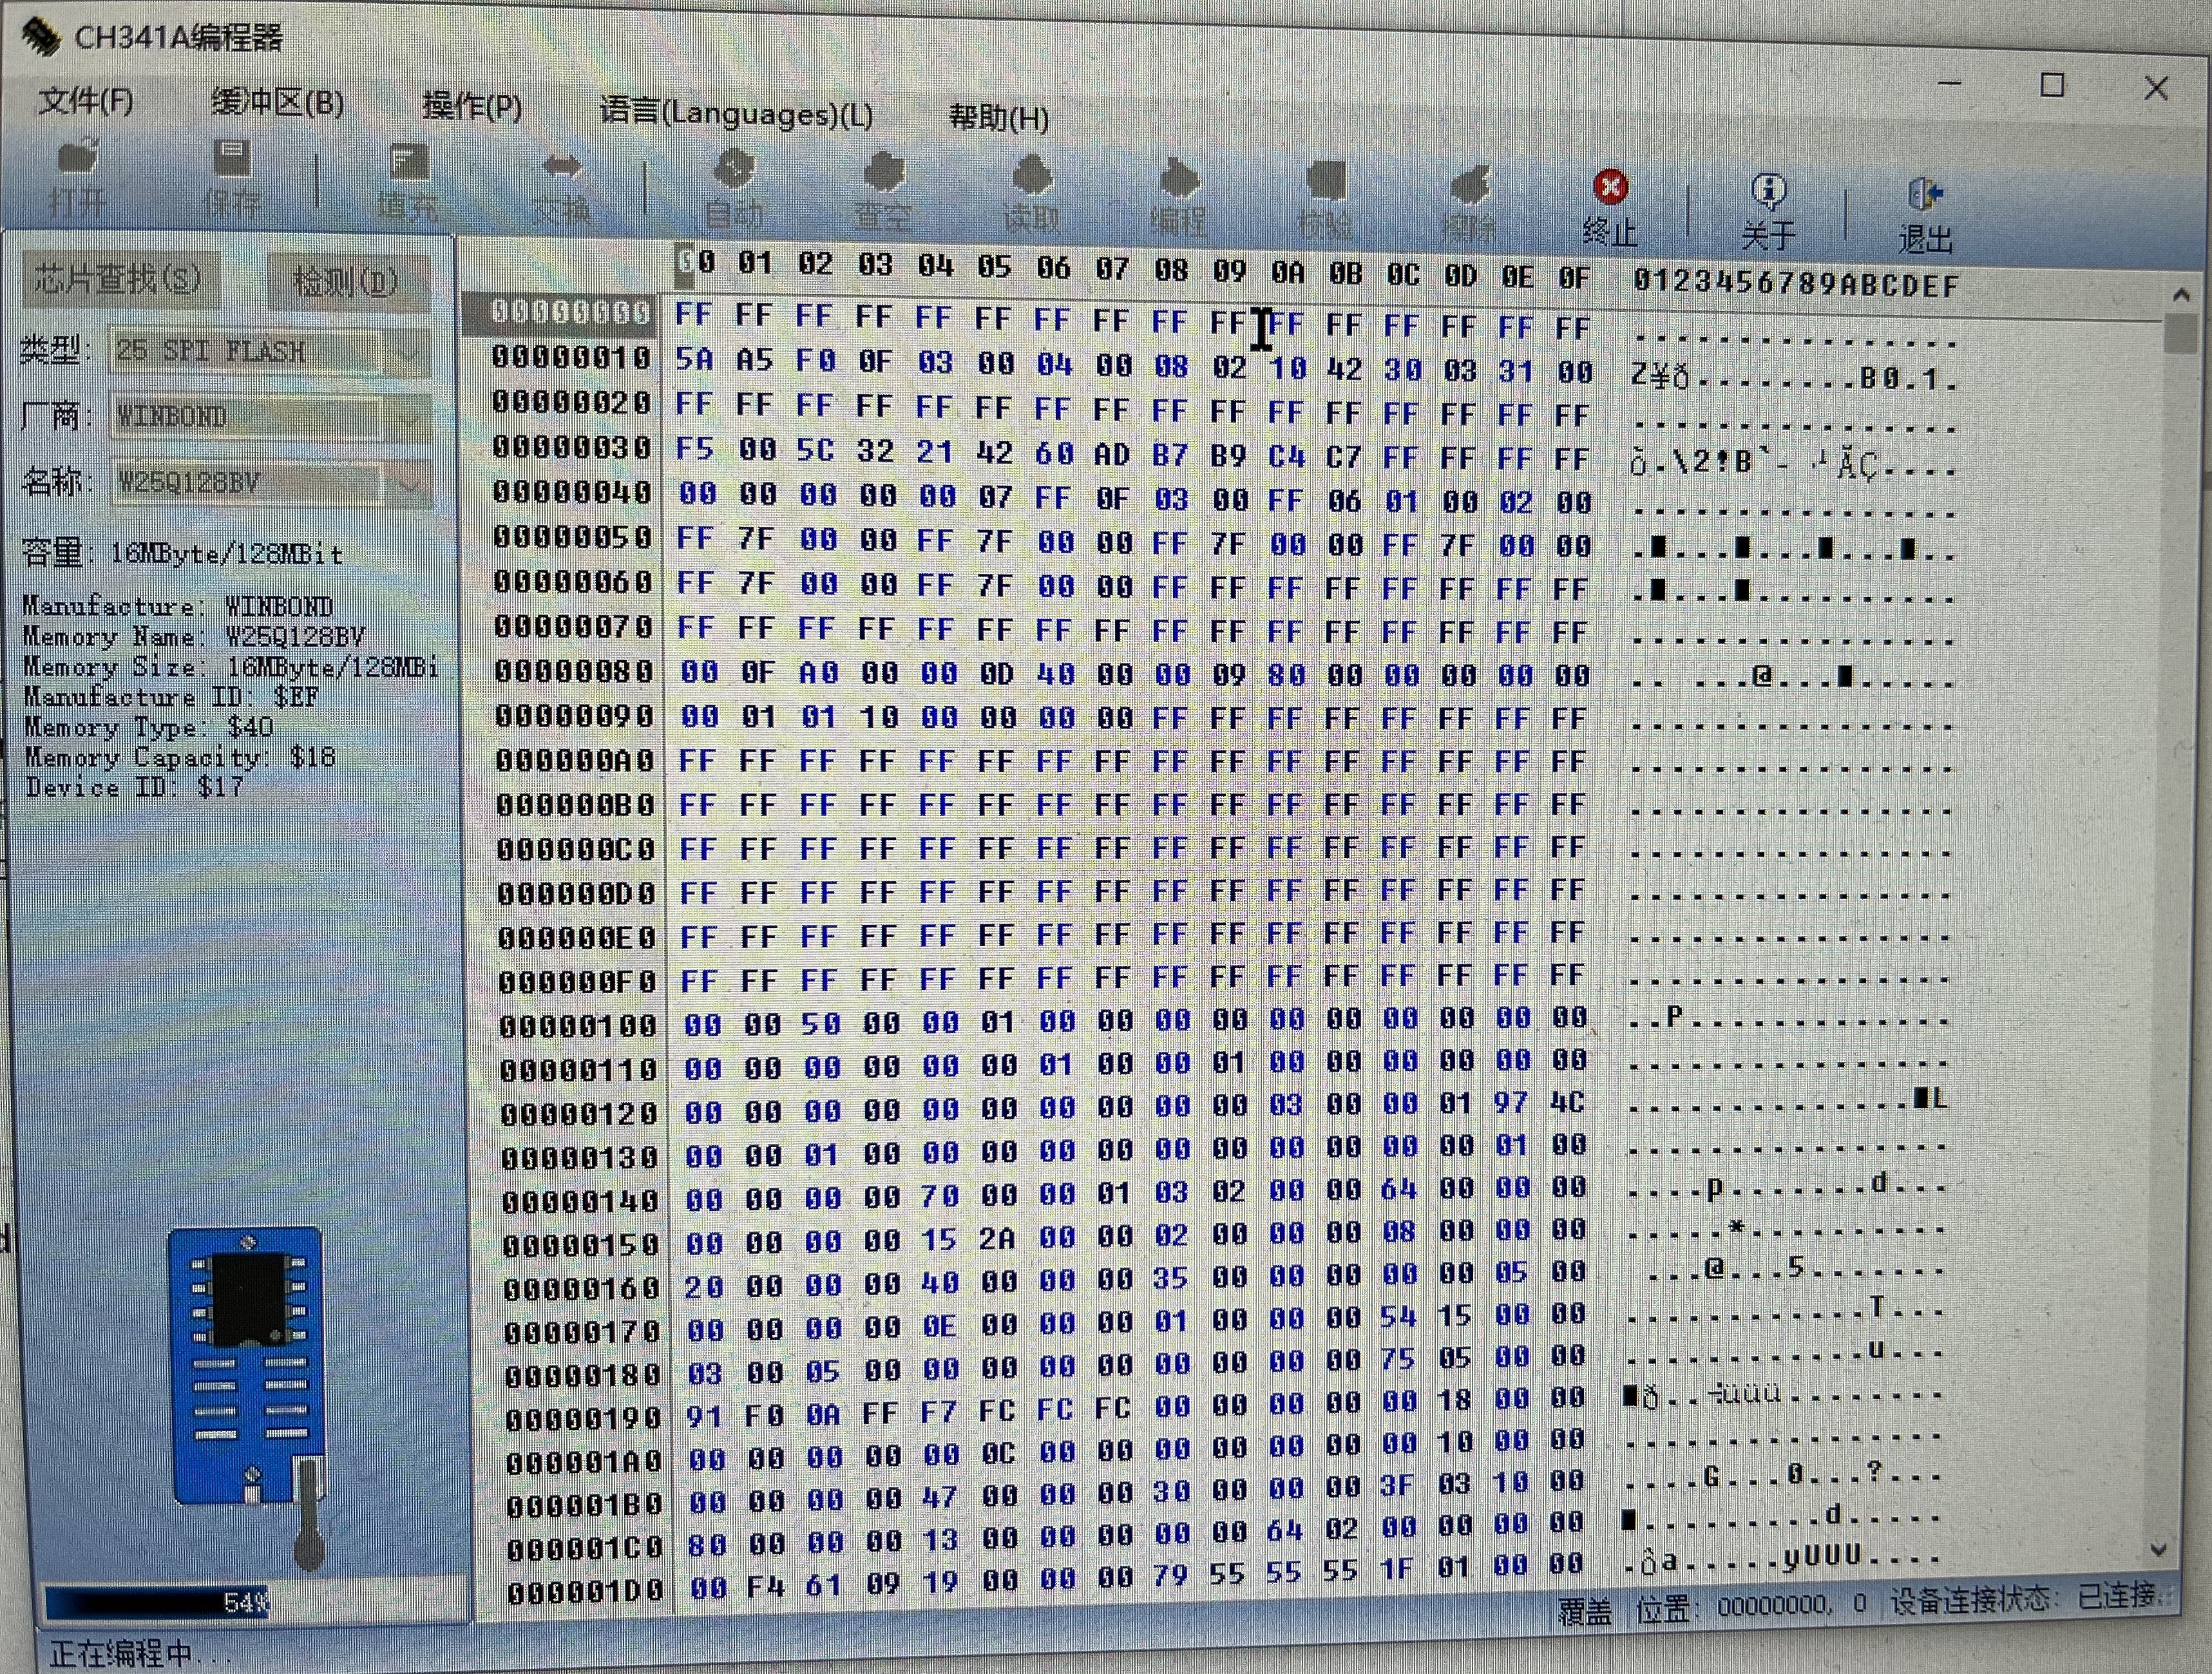This screenshot has height=1674, width=2212.
Task: Expand the 名称 chip name dropdown (W25Q128BV)
Action: (x=409, y=484)
